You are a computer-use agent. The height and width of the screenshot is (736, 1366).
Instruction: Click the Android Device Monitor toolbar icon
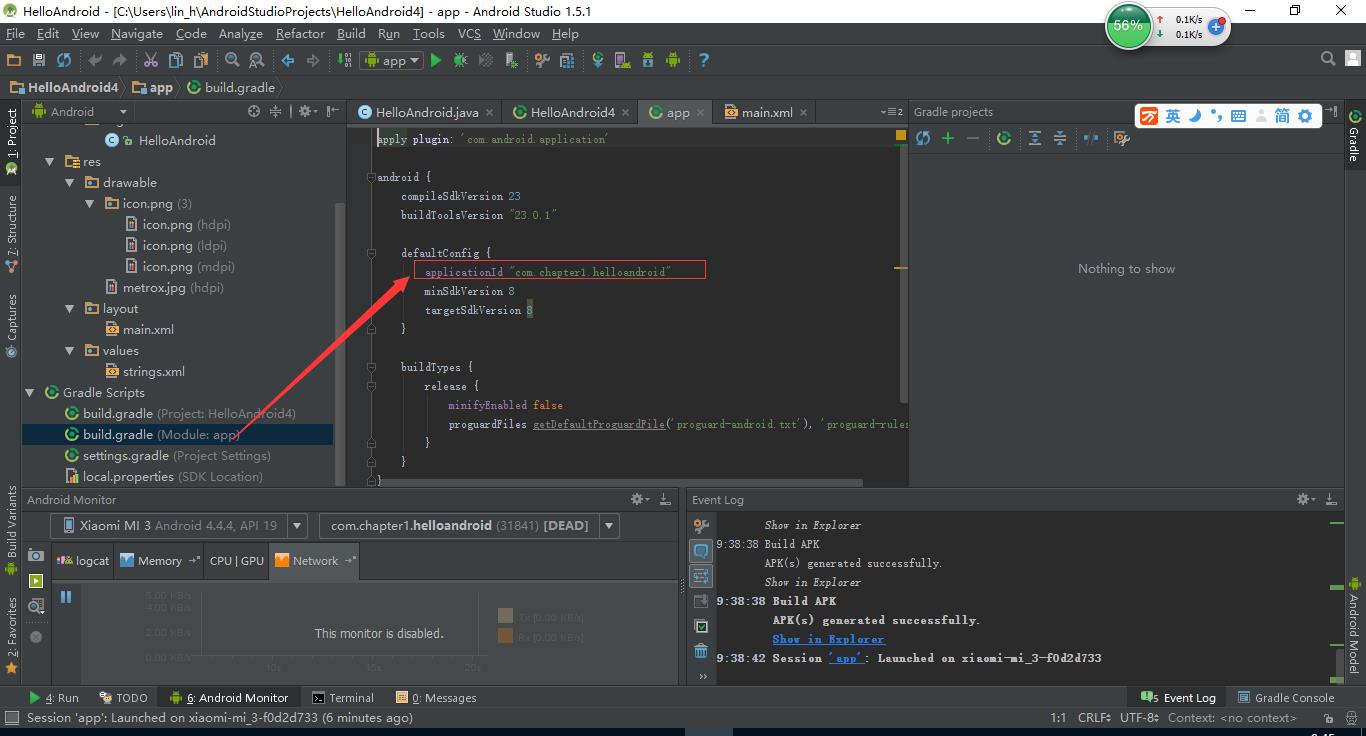[673, 60]
